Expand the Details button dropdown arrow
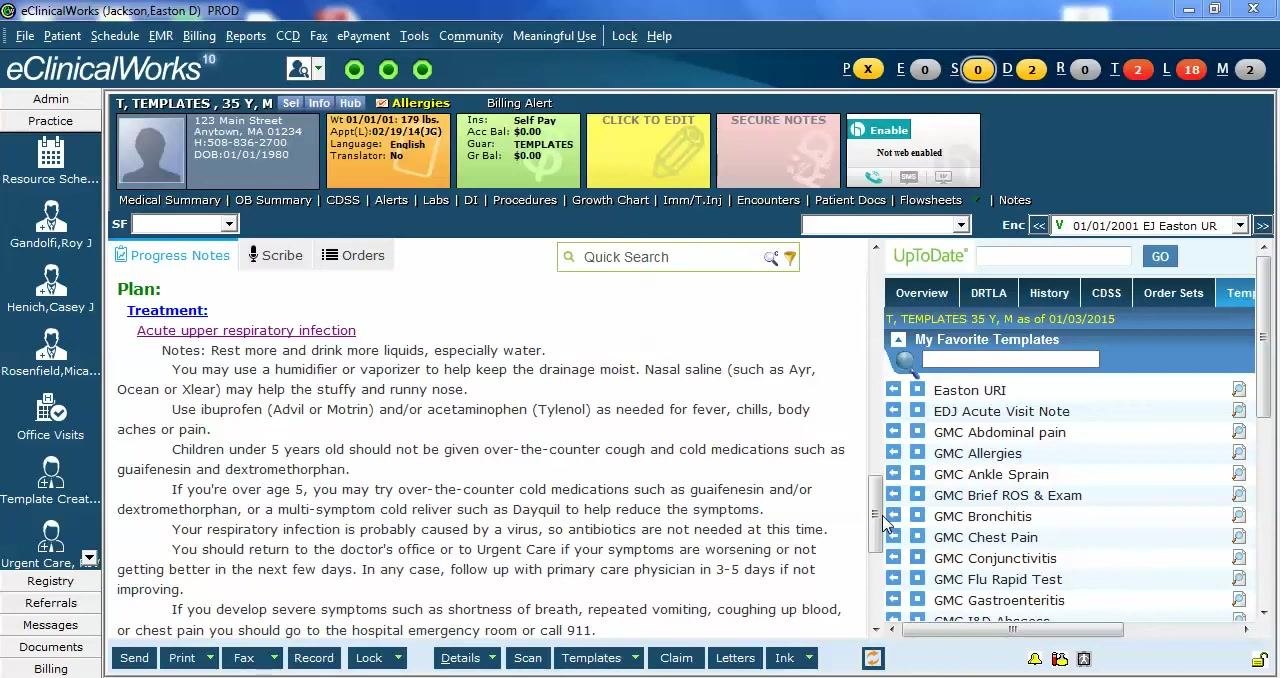Image resolution: width=1280 pixels, height=678 pixels. [493, 658]
